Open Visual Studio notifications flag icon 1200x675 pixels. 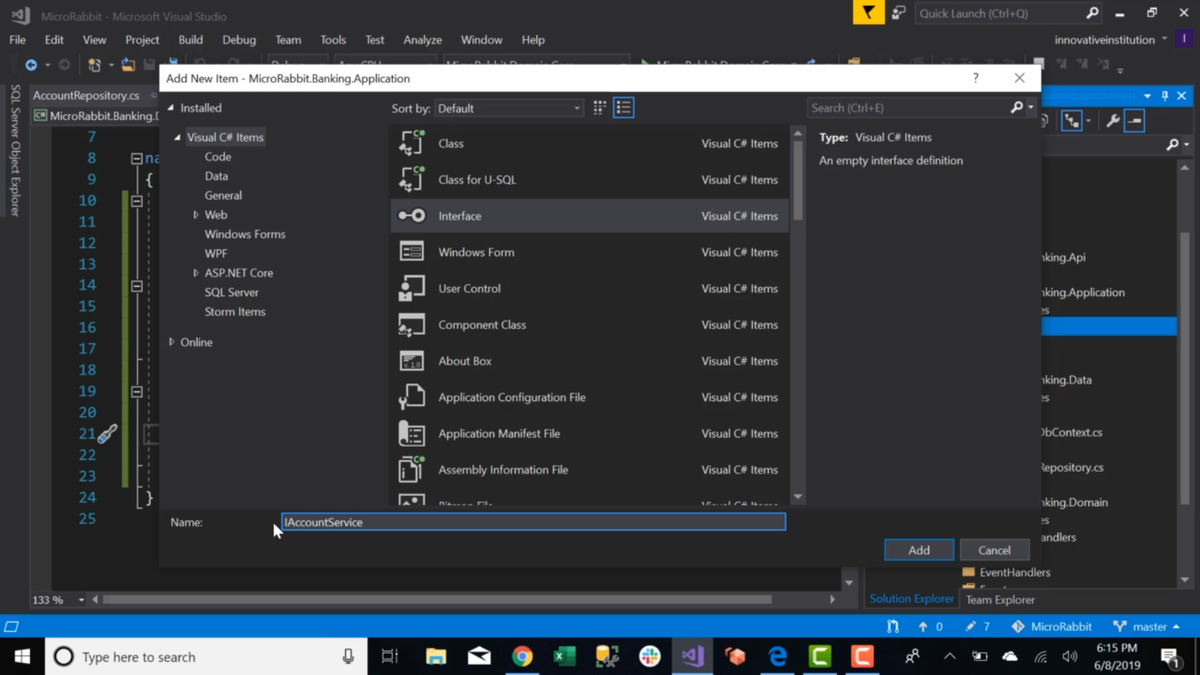click(x=868, y=13)
